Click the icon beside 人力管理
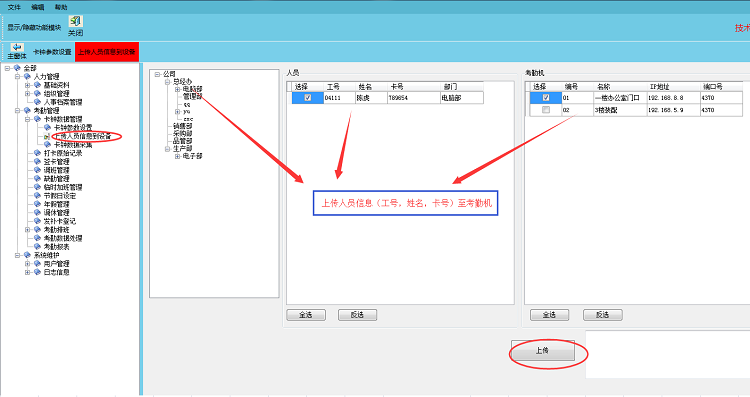Image resolution: width=750 pixels, height=397 pixels. click(x=27, y=77)
